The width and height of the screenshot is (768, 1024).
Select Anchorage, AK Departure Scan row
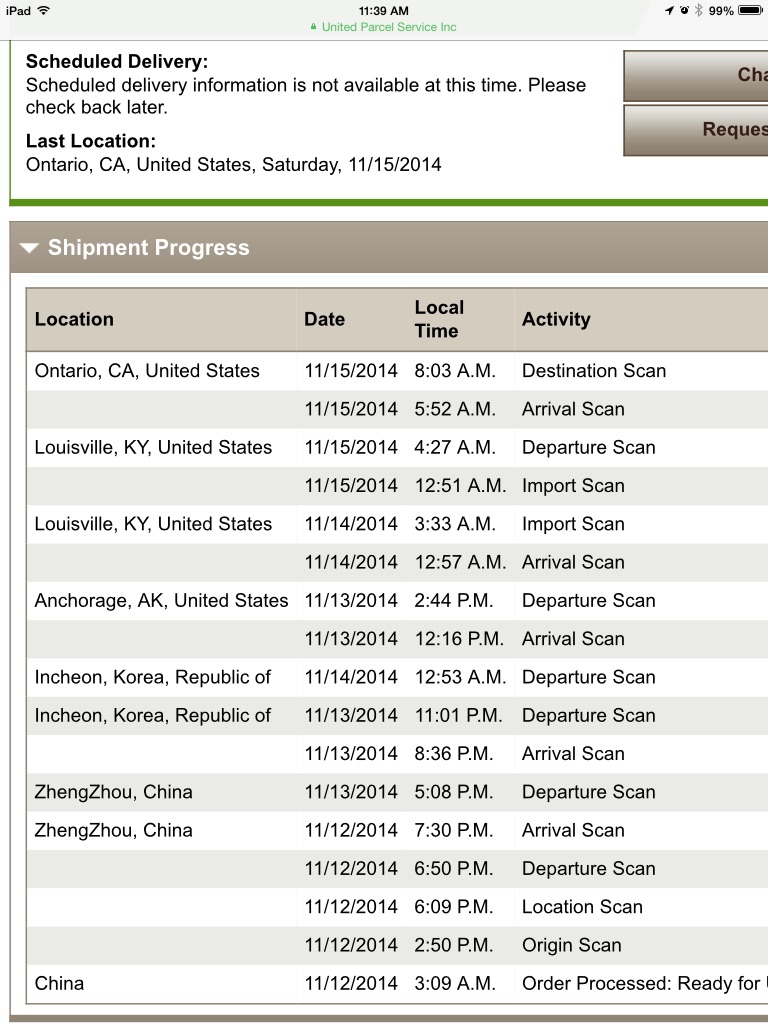click(397, 601)
